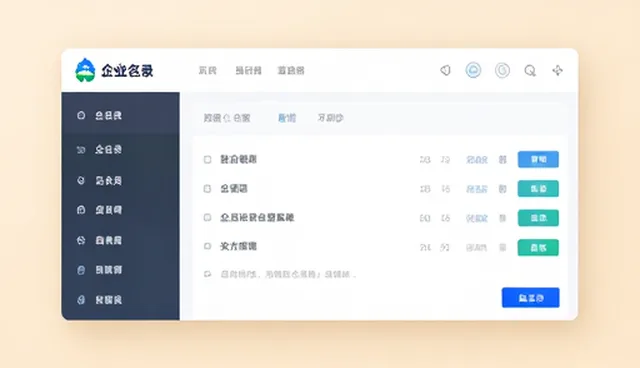This screenshot has height=368, width=640.
Task: Open the row title starting with 文方
Action: coord(238,246)
